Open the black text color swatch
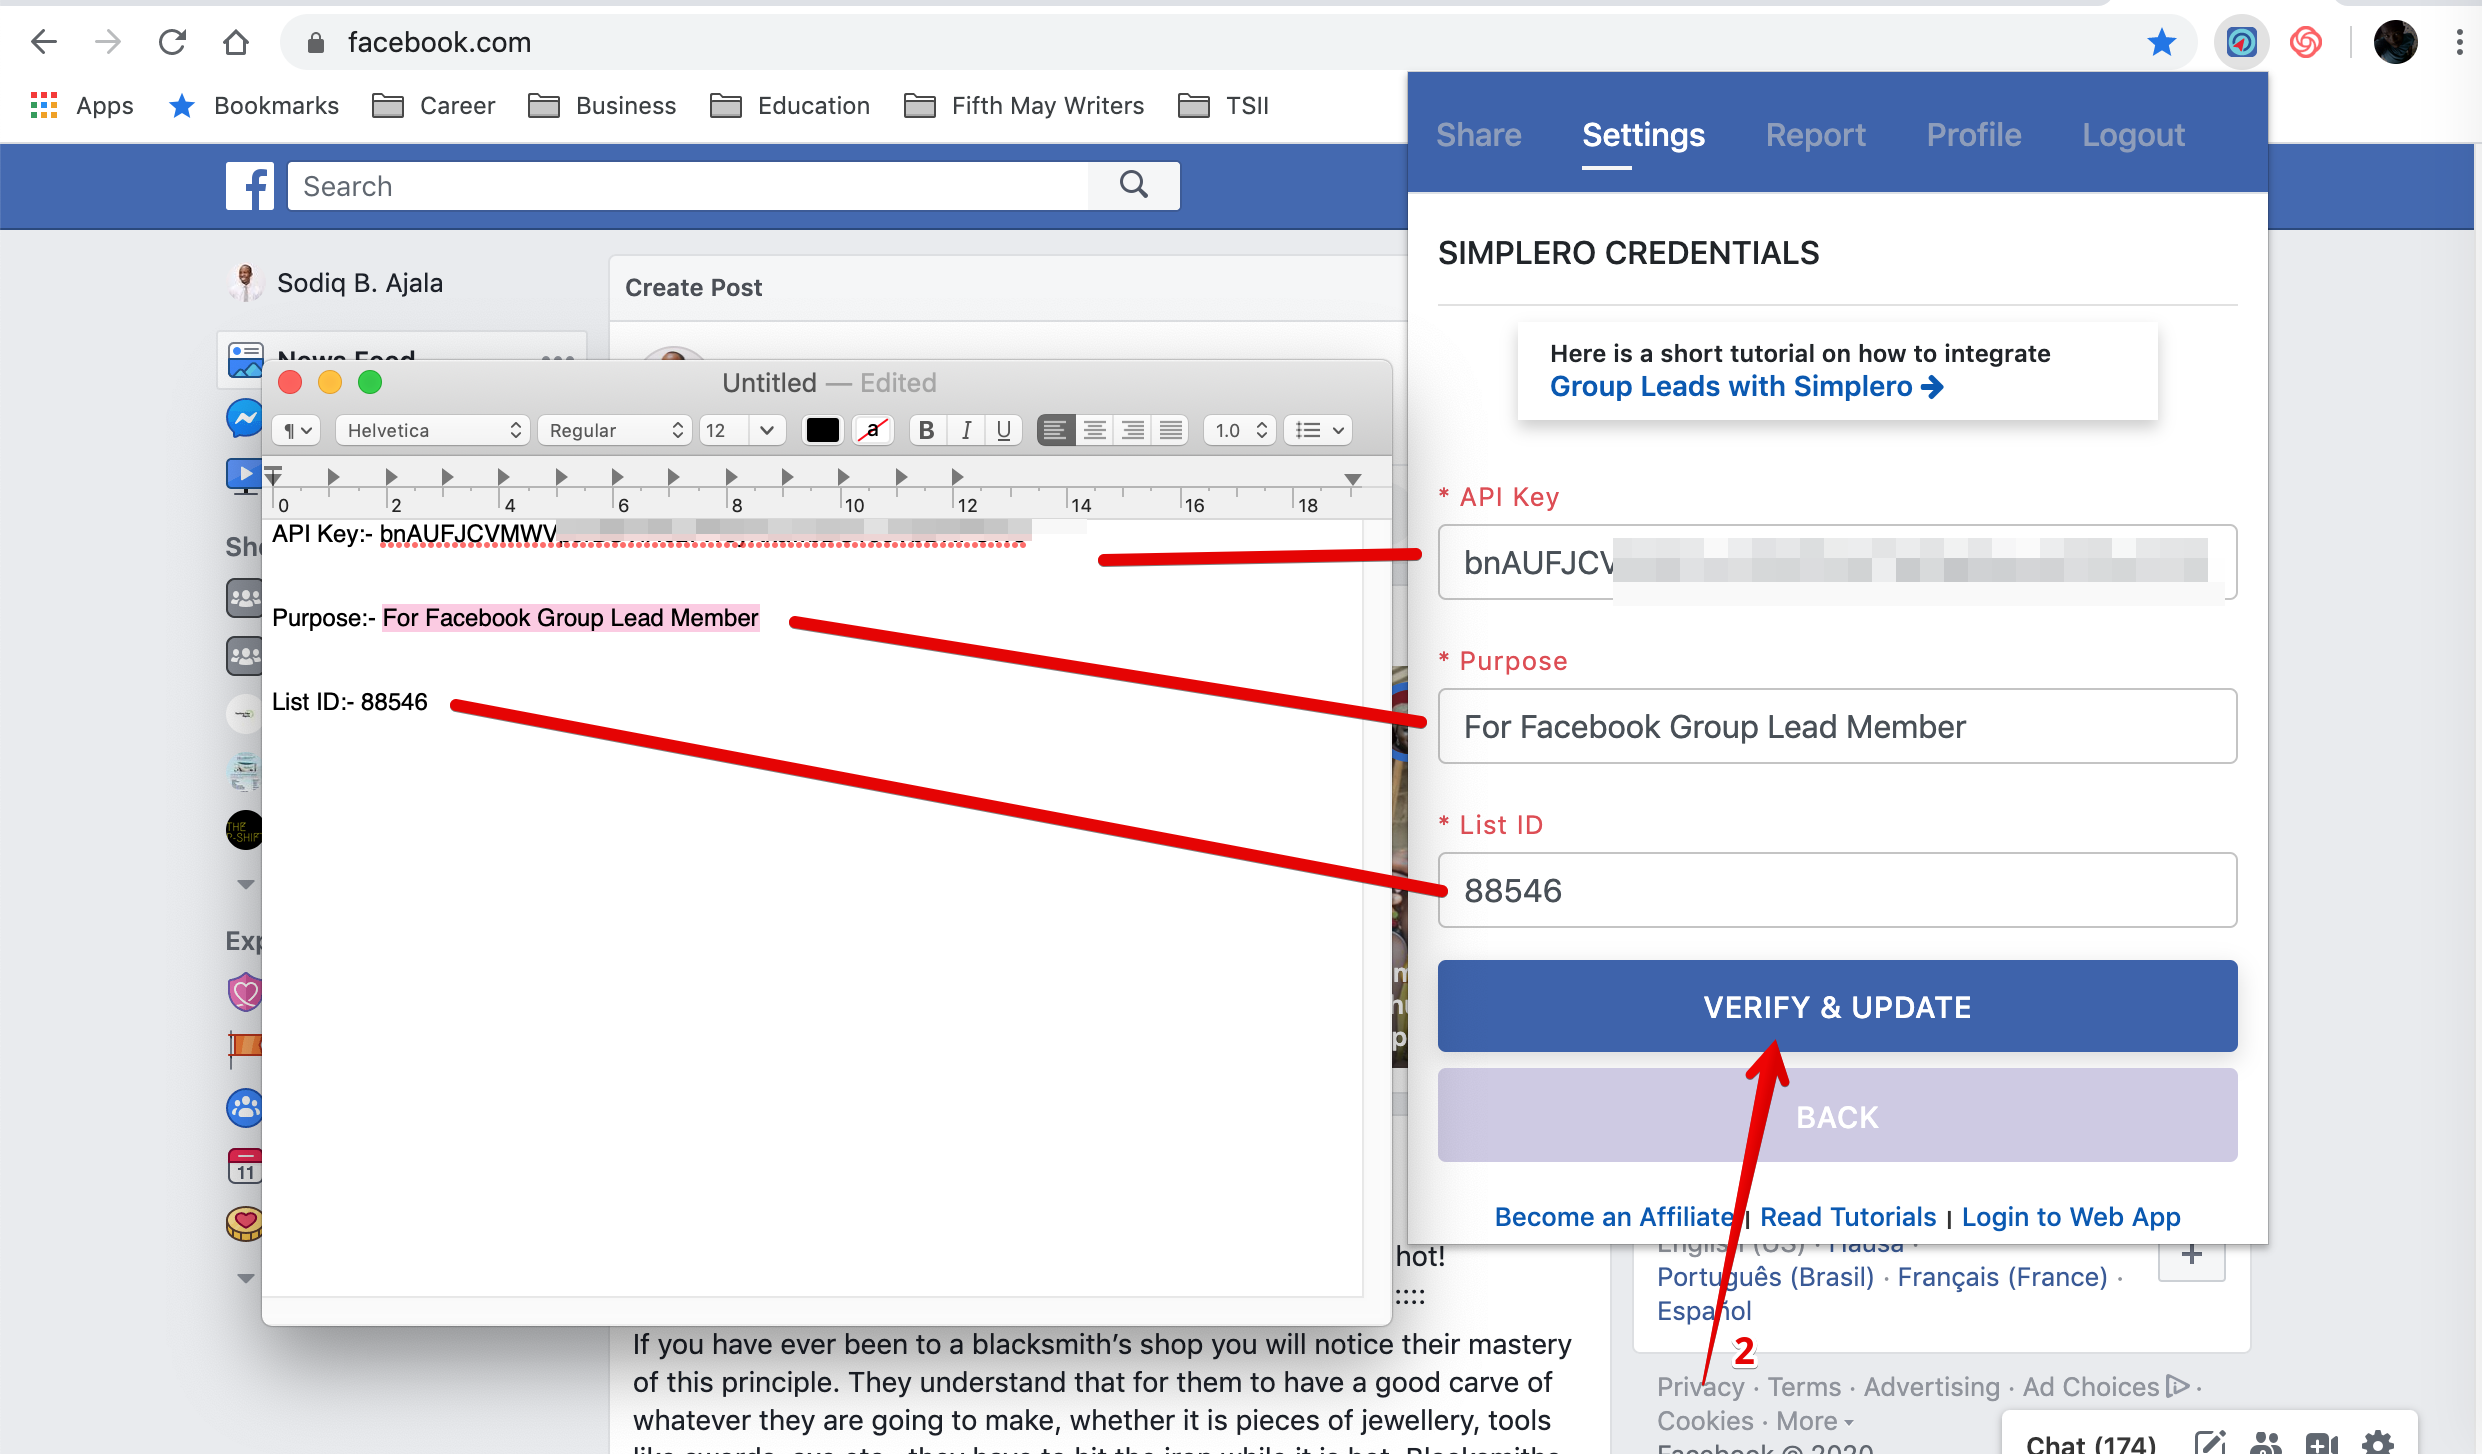2482x1454 pixels. click(822, 430)
